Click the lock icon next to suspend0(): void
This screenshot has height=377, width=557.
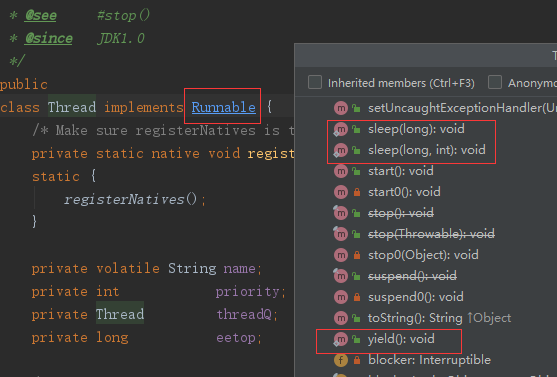point(357,297)
